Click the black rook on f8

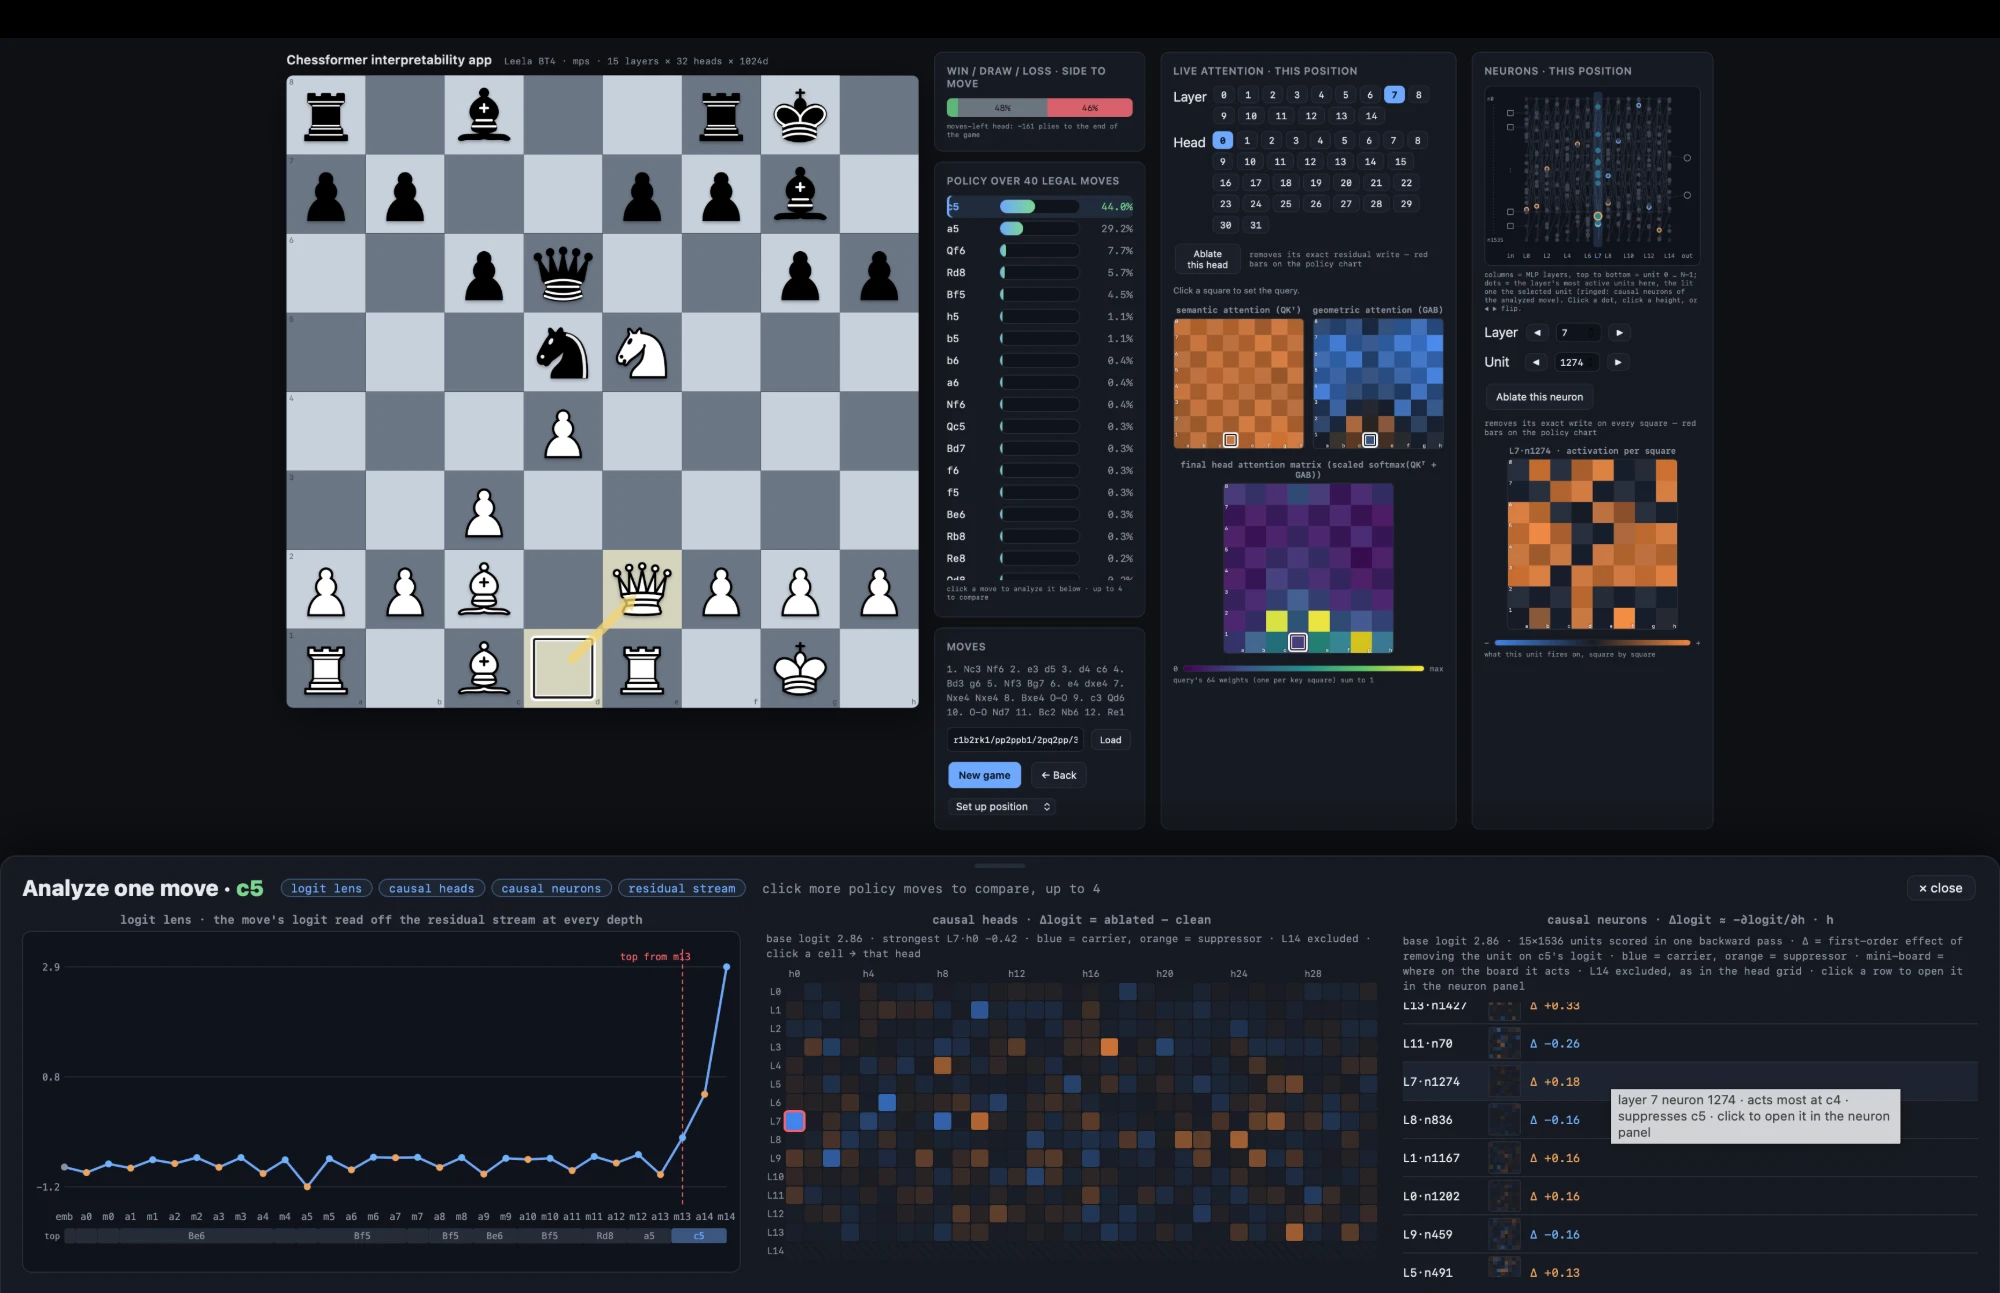click(721, 115)
